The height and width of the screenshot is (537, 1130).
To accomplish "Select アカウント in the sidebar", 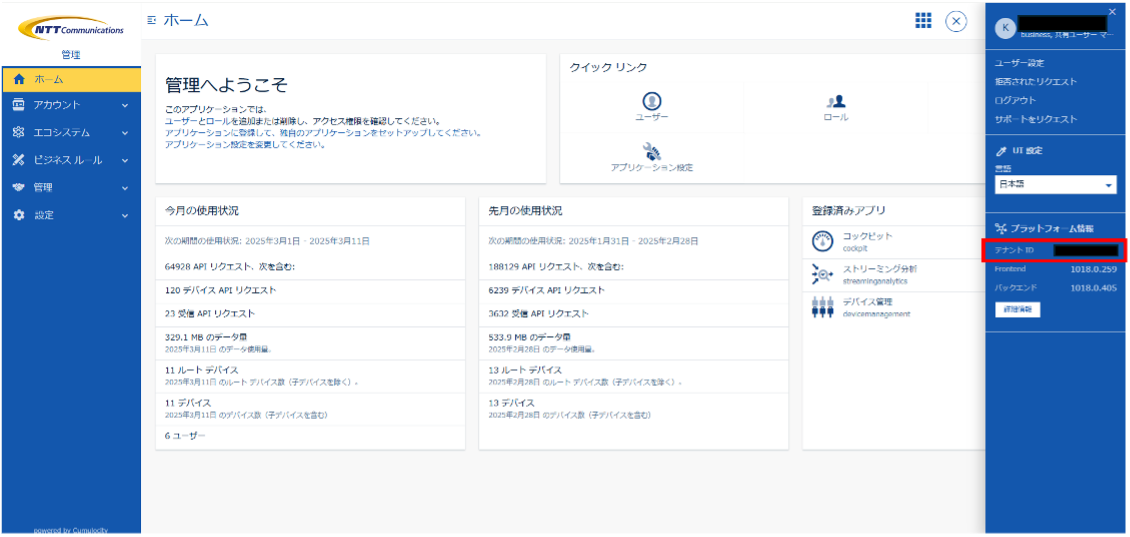I will (71, 105).
